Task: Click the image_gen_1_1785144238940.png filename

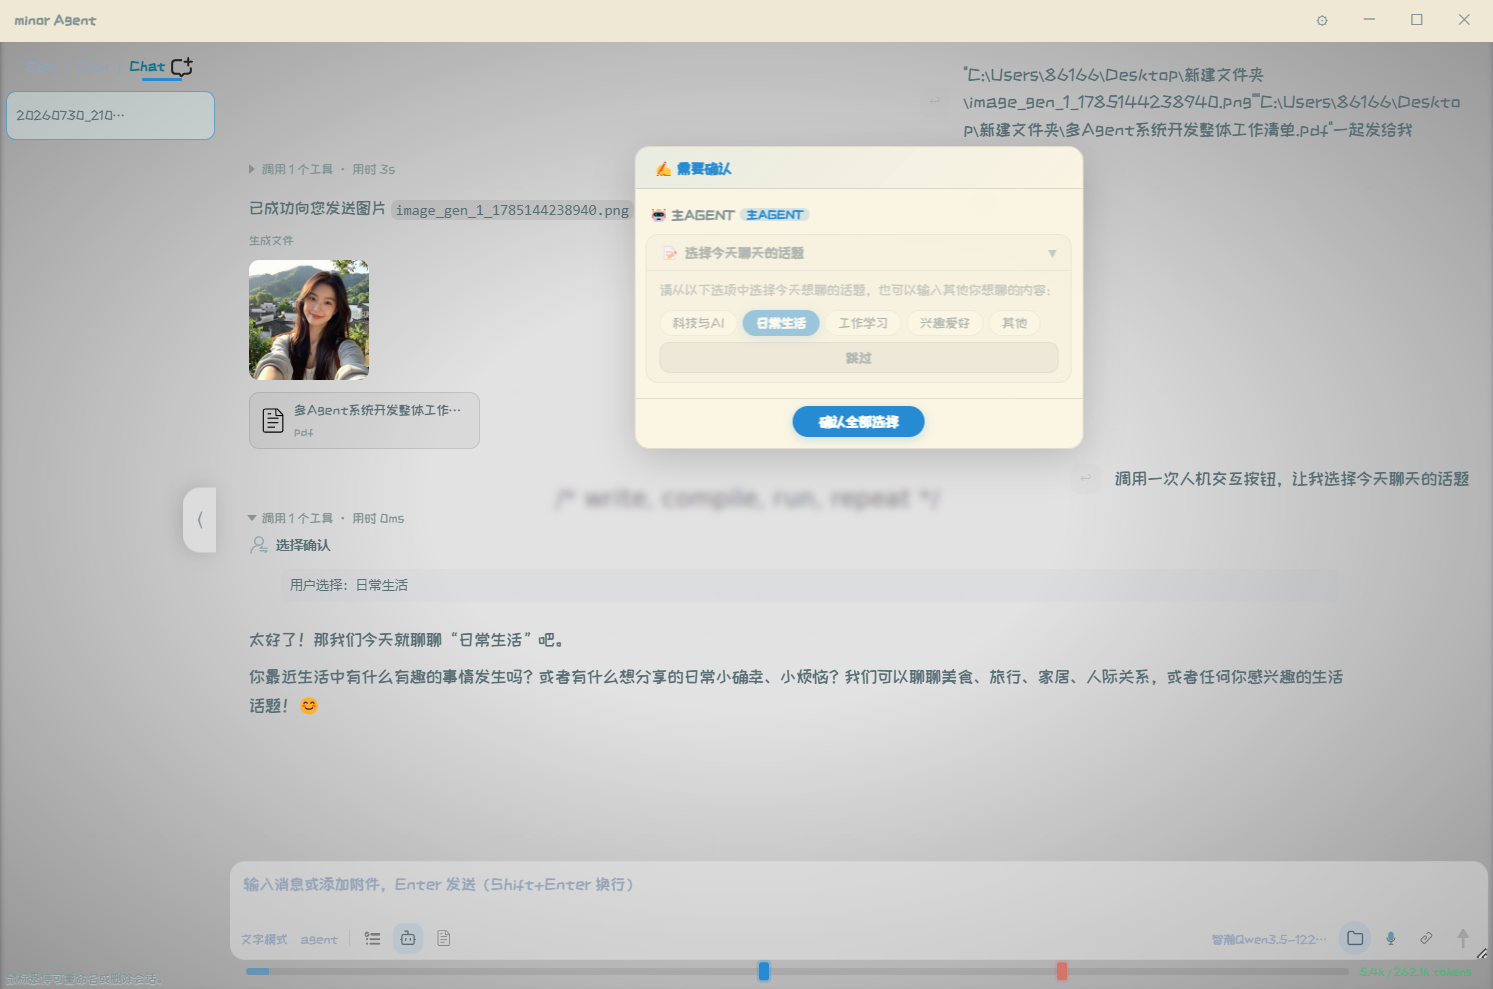Action: point(512,210)
